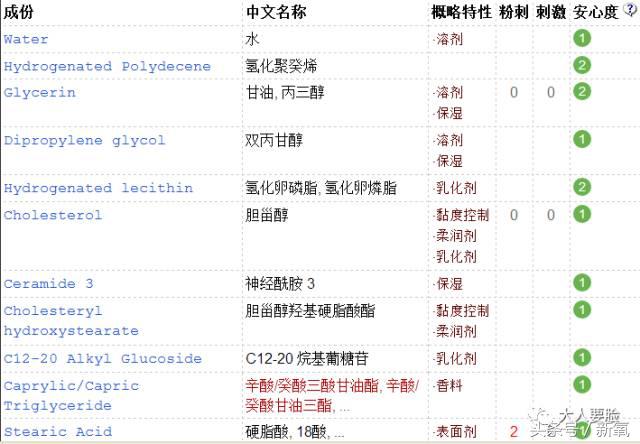This screenshot has width=640, height=444.
Task: Open the Hydrogenated lecithin link
Action: [98, 188]
